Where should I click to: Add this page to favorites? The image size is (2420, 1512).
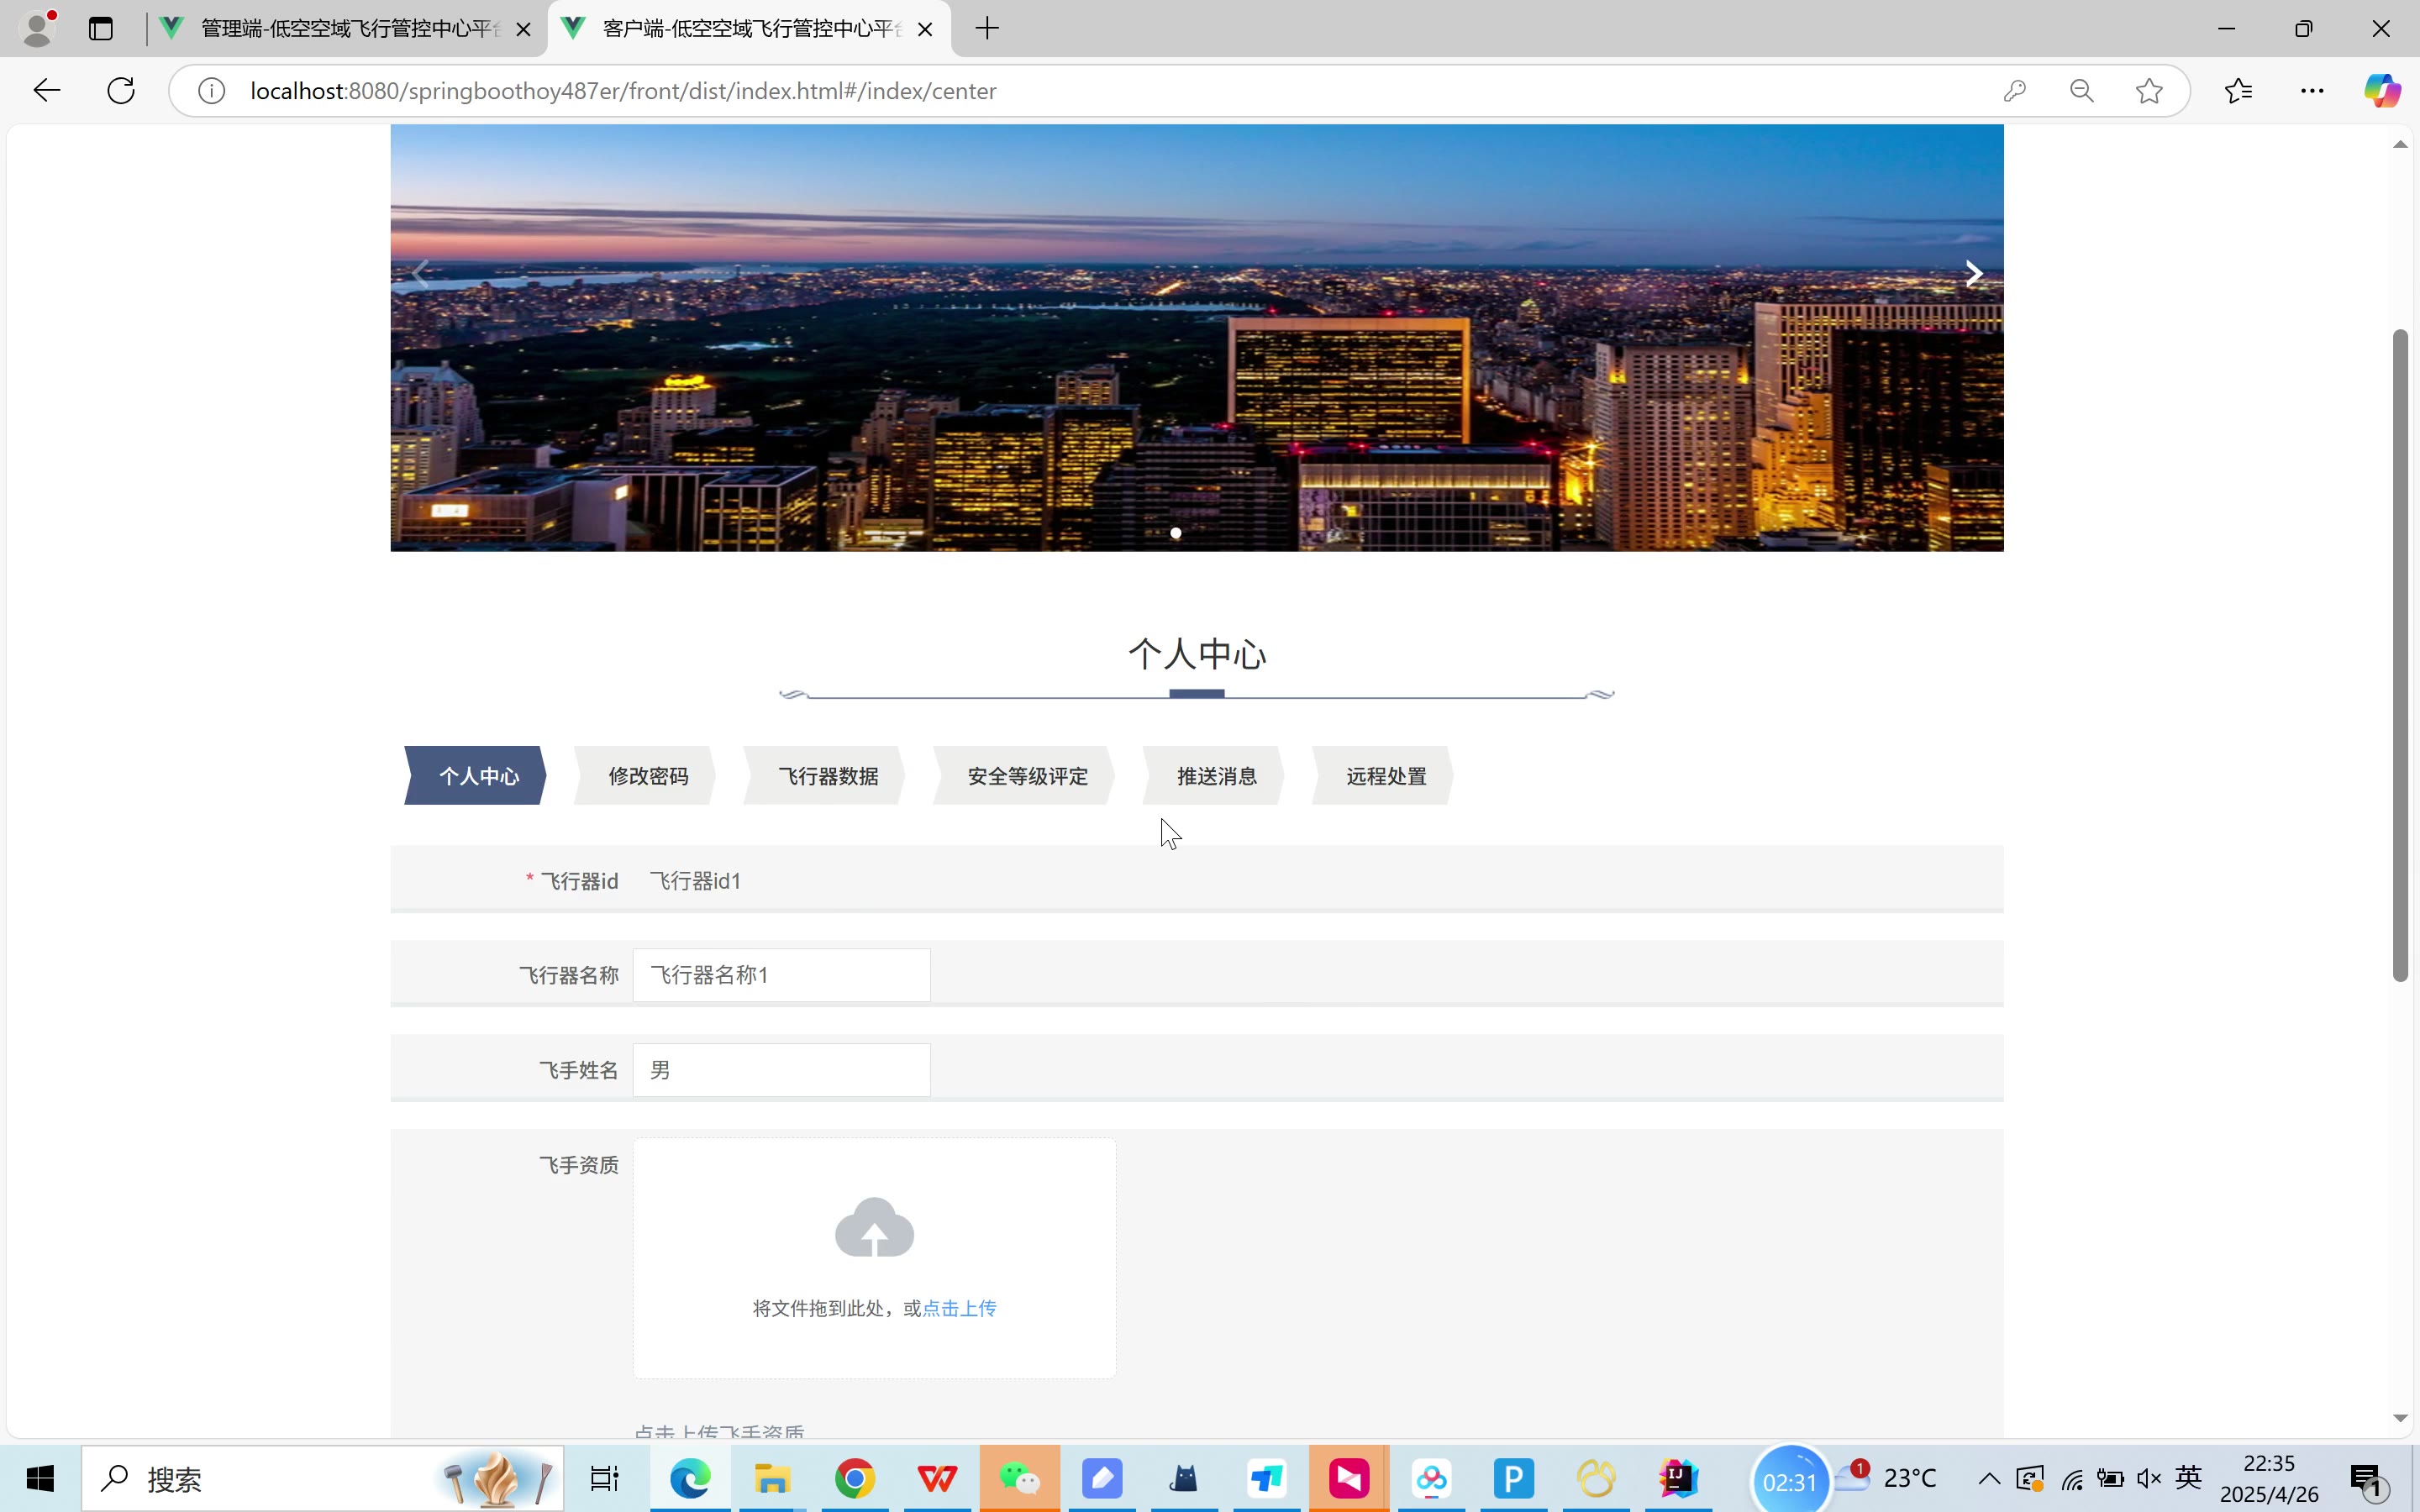pyautogui.click(x=2148, y=91)
